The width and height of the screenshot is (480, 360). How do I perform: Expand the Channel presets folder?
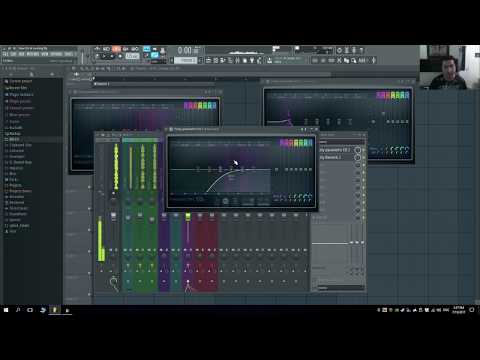tap(19, 108)
